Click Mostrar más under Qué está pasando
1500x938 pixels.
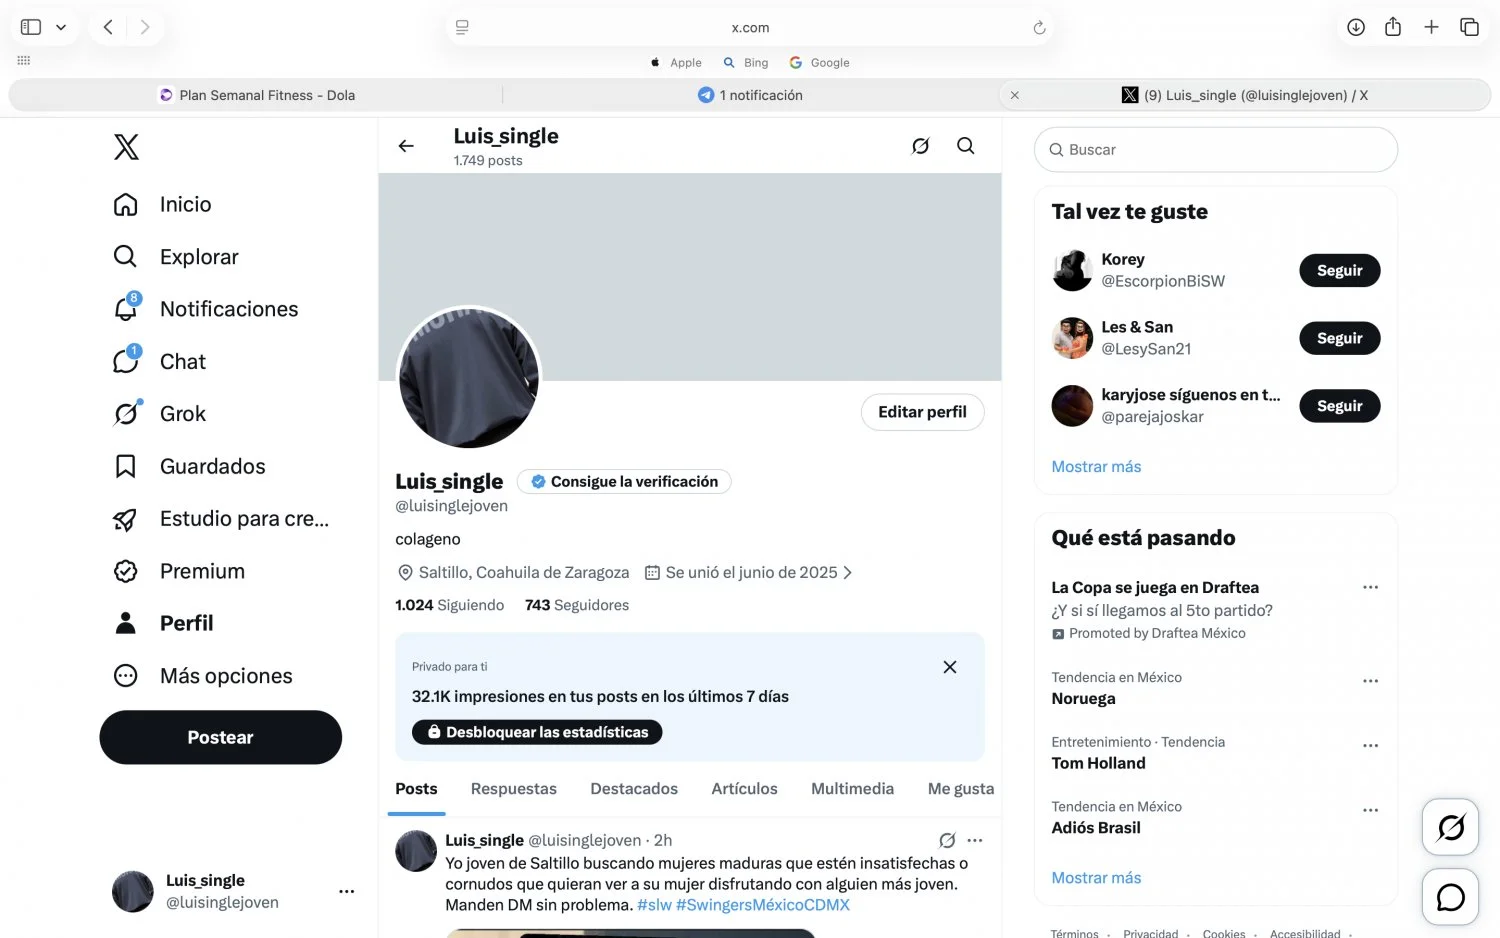(x=1096, y=878)
